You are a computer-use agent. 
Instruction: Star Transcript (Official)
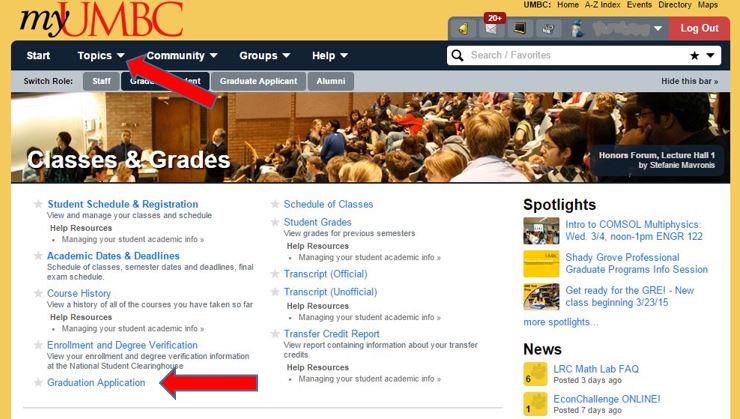275,274
